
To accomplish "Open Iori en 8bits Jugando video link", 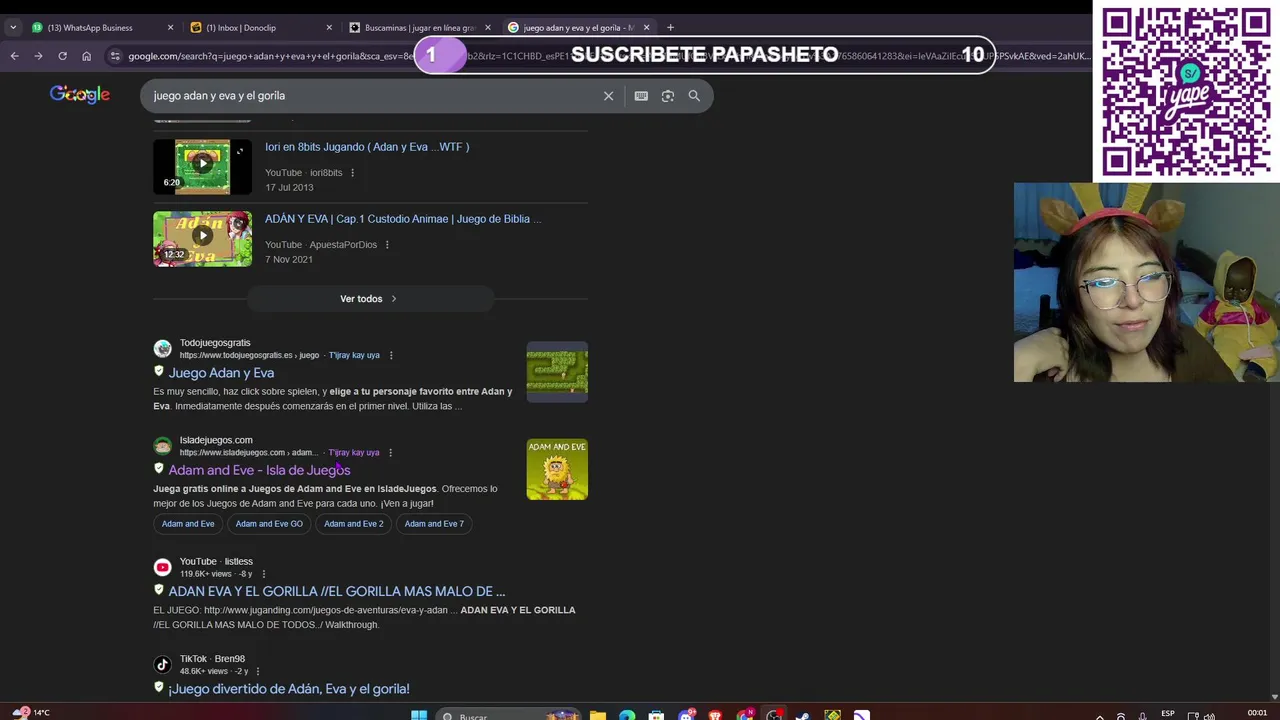I will coord(367,147).
